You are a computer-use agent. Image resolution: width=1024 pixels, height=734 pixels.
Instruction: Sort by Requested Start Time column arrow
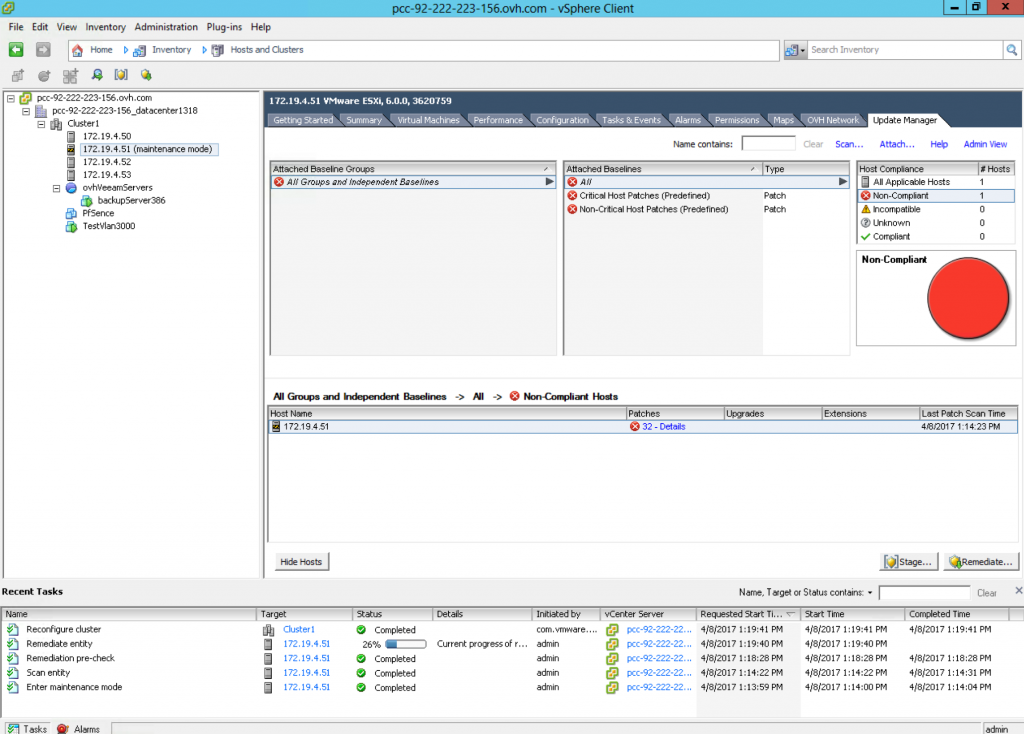click(791, 614)
